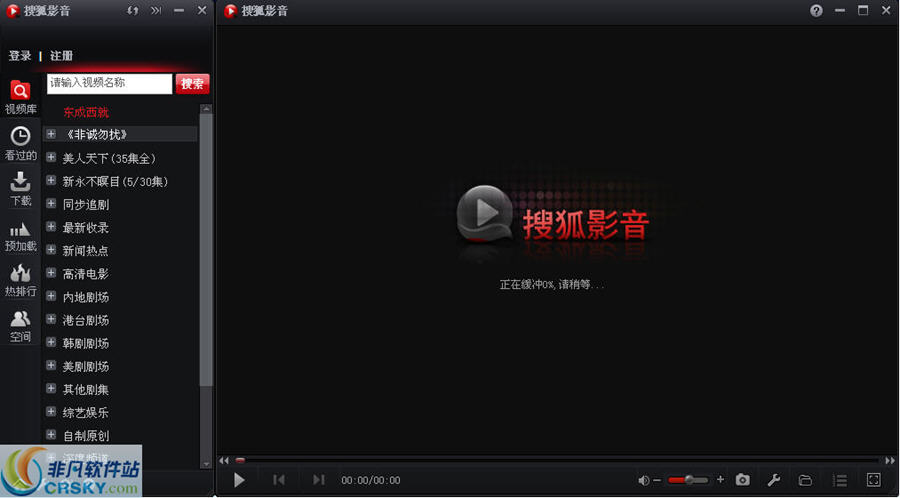Click the refresh arrows icon in left title bar

tap(133, 10)
